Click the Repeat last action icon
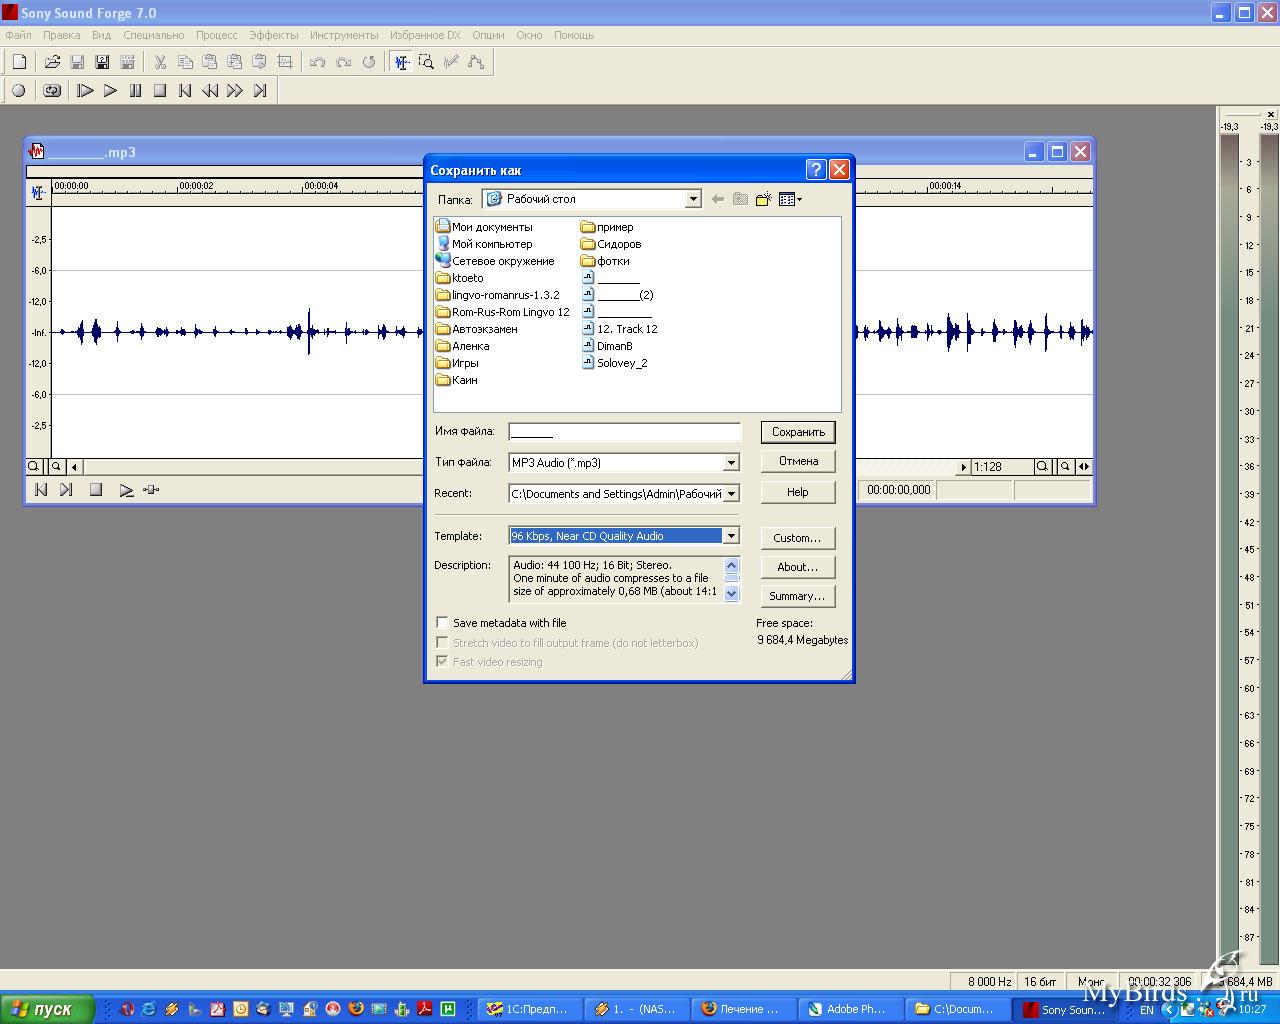 (368, 62)
